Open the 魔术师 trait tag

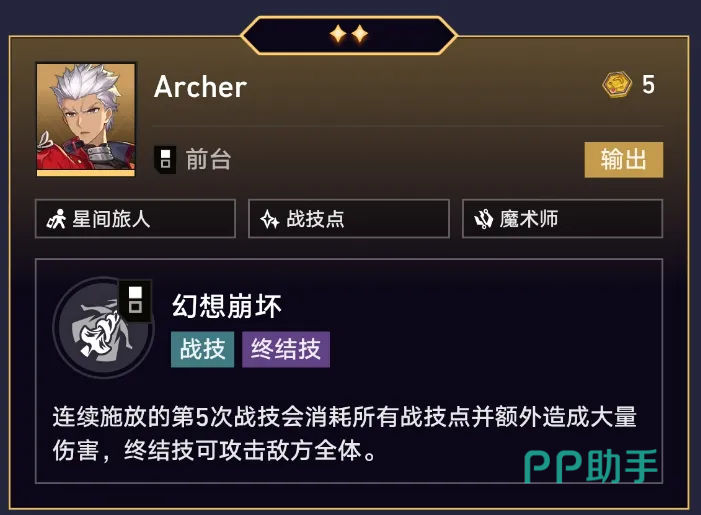[x=562, y=219]
